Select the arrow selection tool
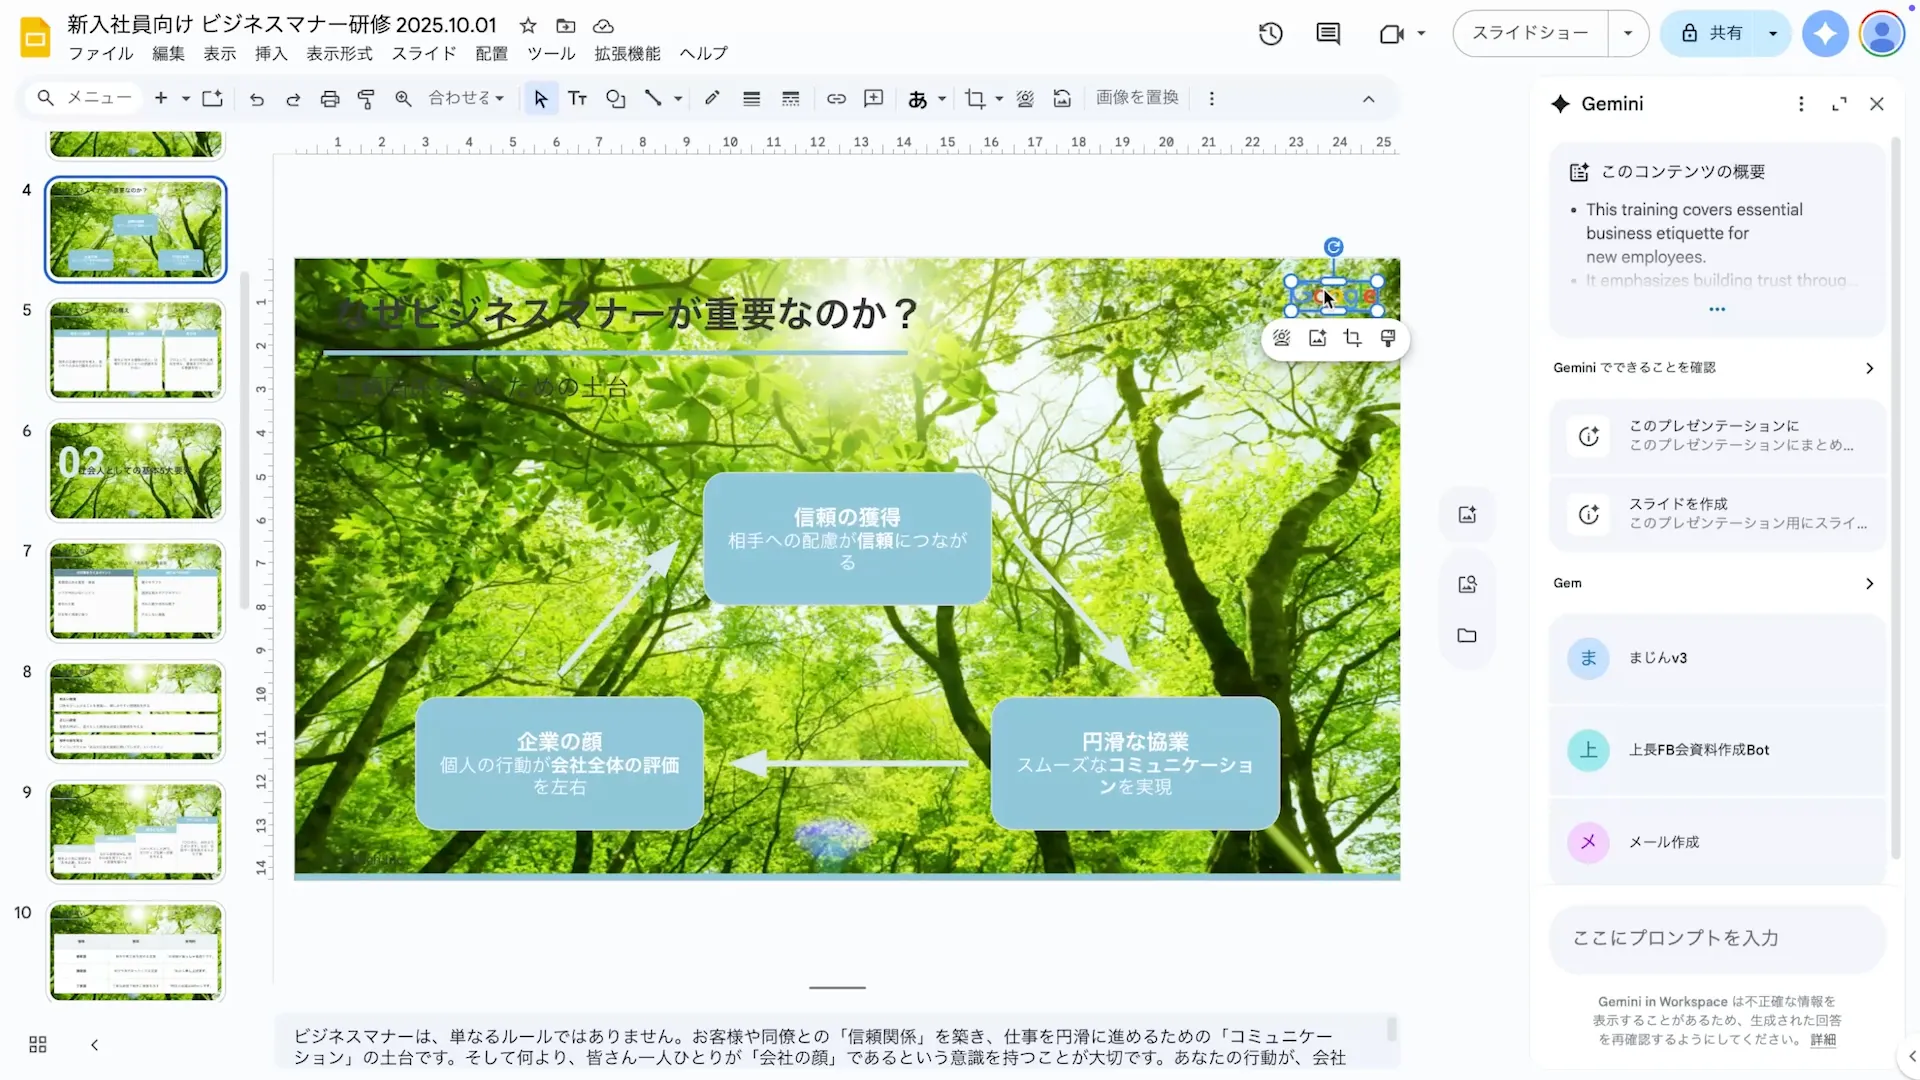The width and height of the screenshot is (1920, 1080). click(540, 98)
